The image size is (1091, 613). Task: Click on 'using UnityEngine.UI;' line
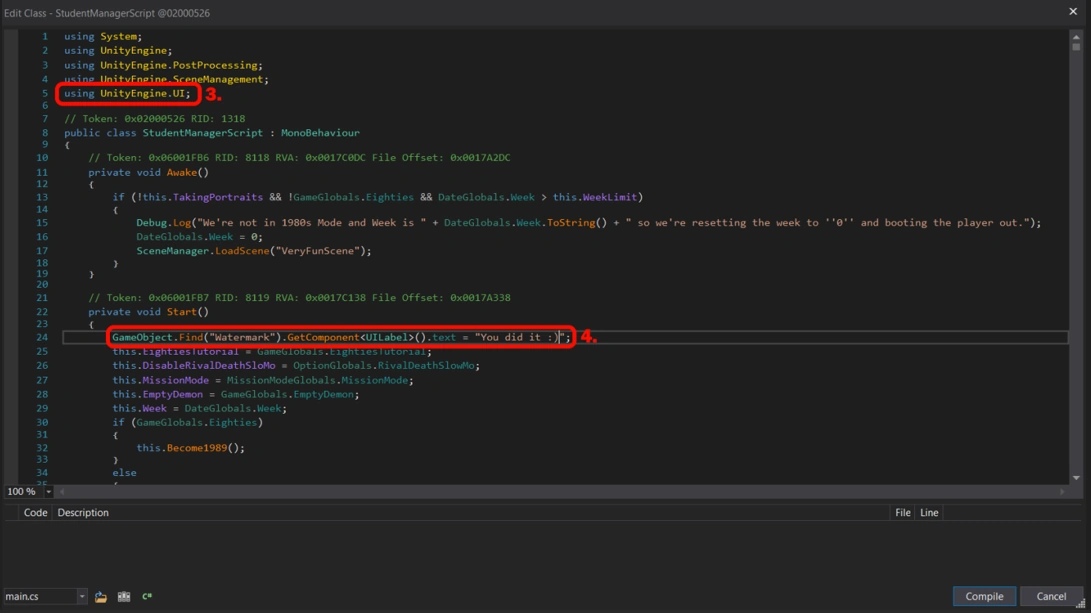(x=127, y=93)
